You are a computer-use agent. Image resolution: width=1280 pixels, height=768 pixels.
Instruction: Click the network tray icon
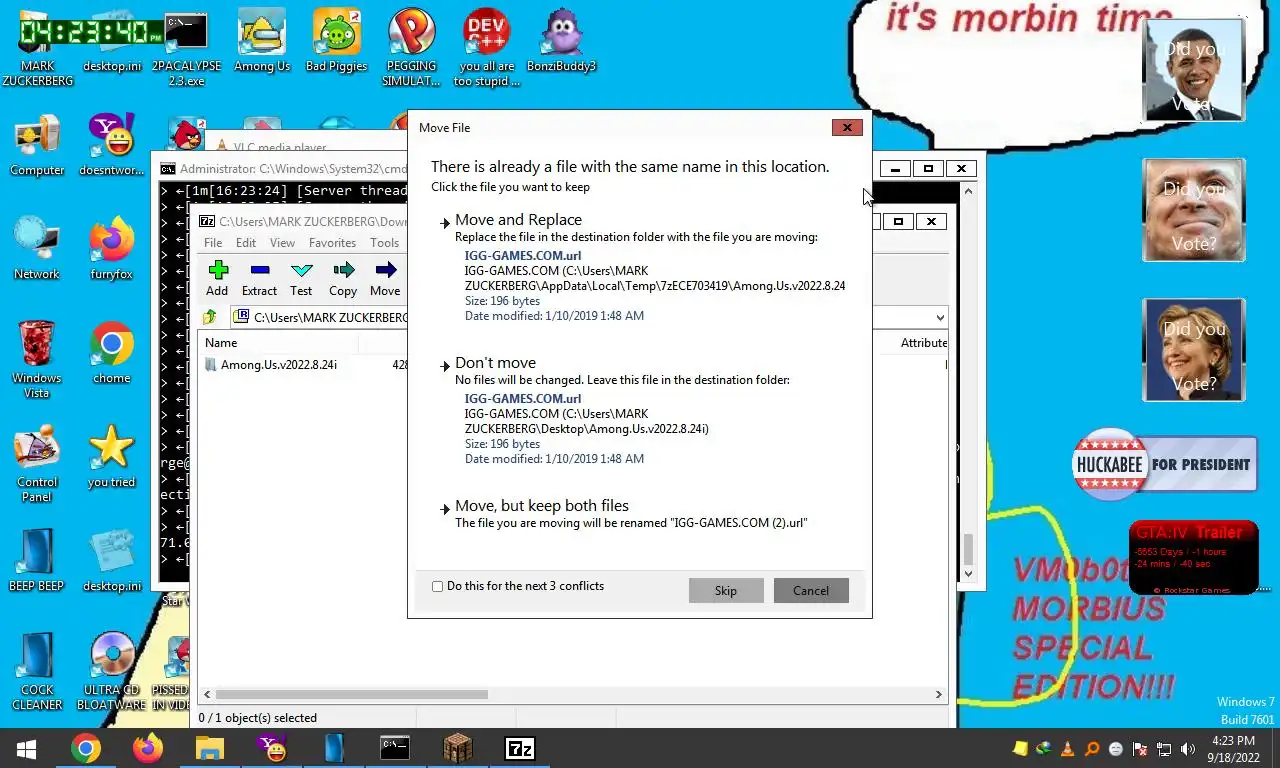[x=1163, y=749]
